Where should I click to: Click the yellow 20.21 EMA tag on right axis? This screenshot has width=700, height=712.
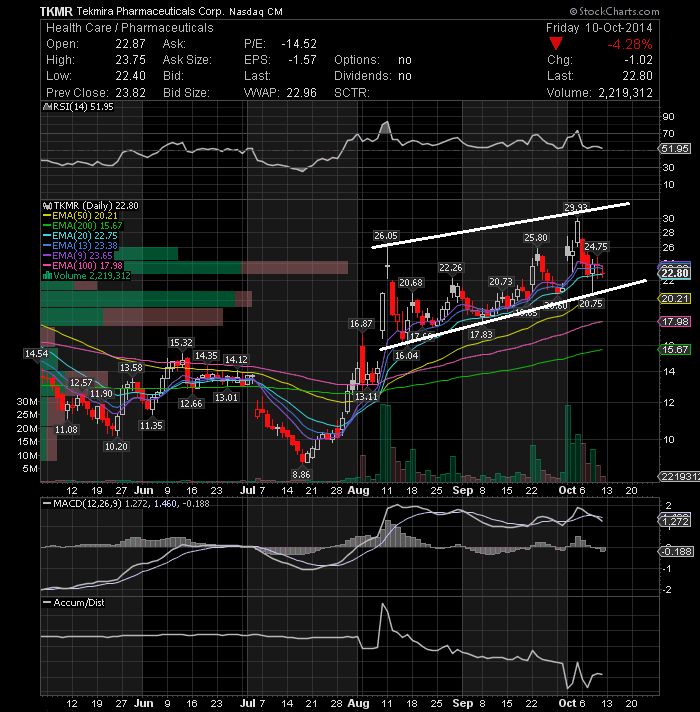click(675, 299)
